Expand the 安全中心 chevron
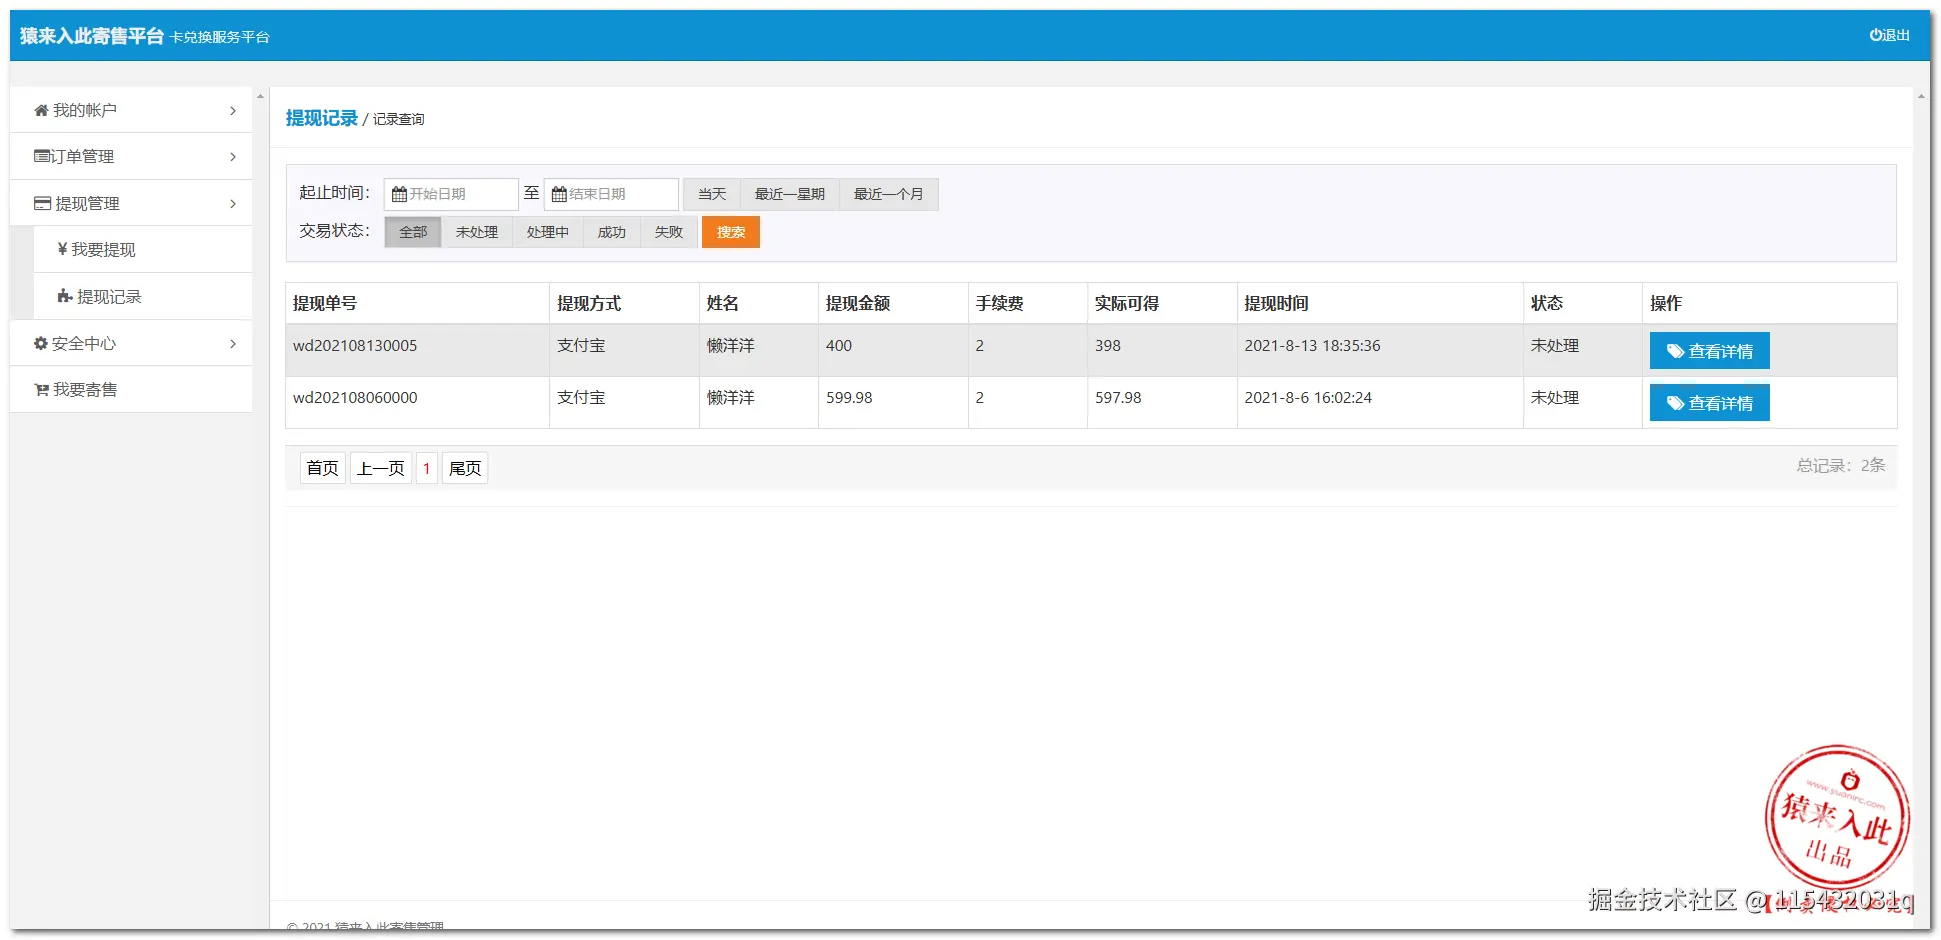 (233, 343)
